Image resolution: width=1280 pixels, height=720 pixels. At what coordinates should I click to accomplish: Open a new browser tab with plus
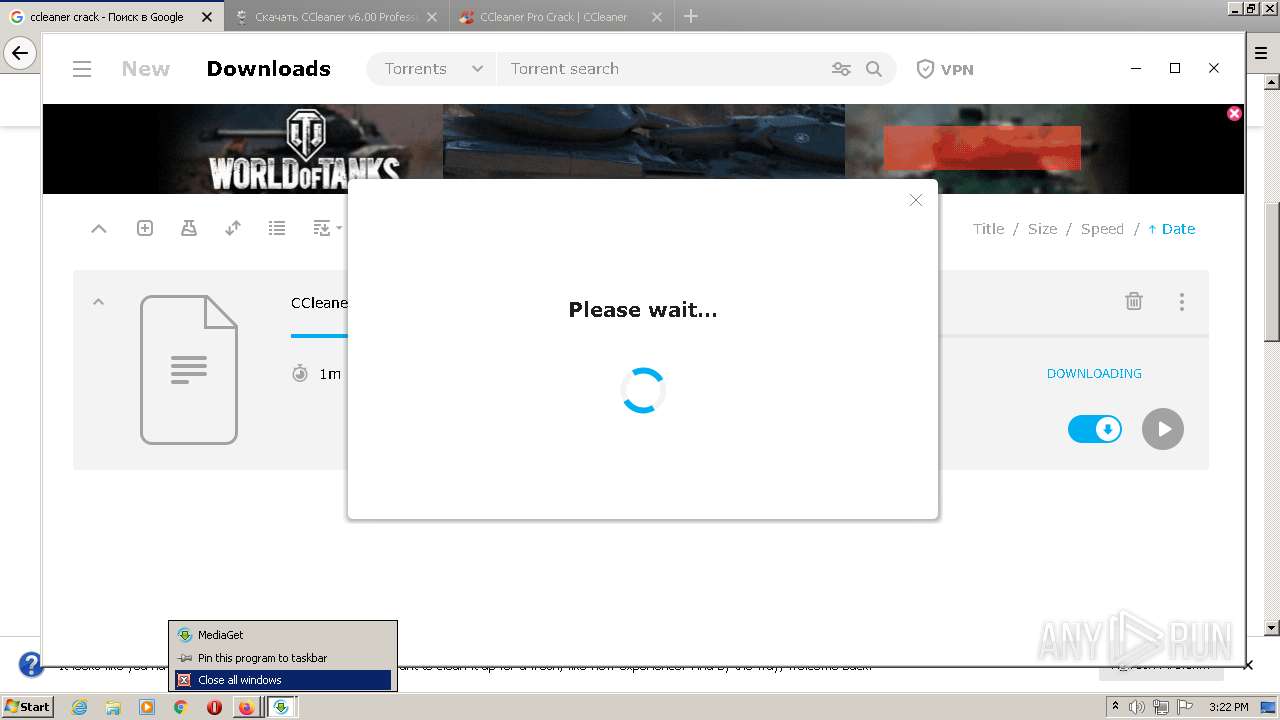[691, 16]
